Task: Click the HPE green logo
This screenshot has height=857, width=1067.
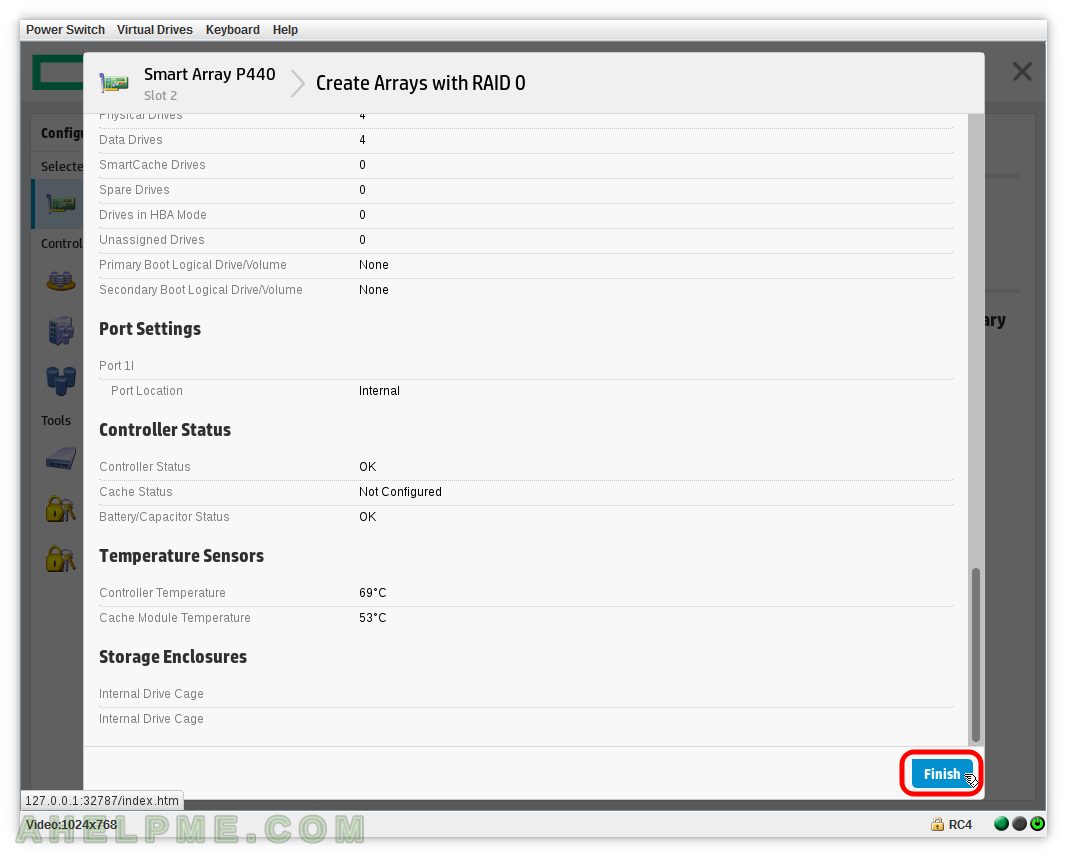Action: [x=58, y=72]
